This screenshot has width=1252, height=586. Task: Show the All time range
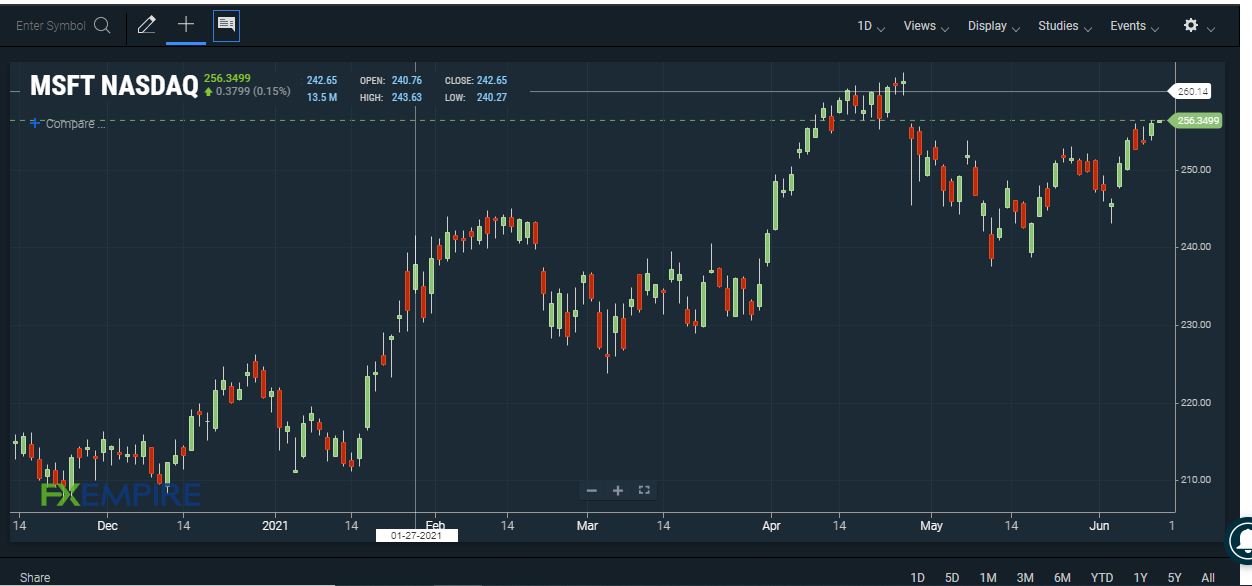(1208, 578)
